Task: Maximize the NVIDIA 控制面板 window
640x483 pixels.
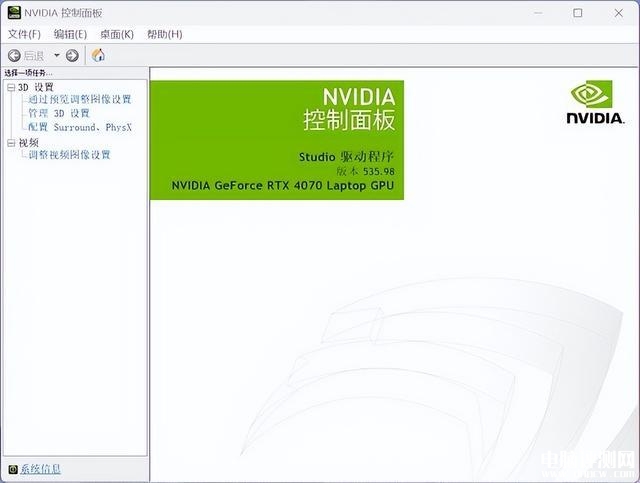Action: pyautogui.click(x=578, y=13)
